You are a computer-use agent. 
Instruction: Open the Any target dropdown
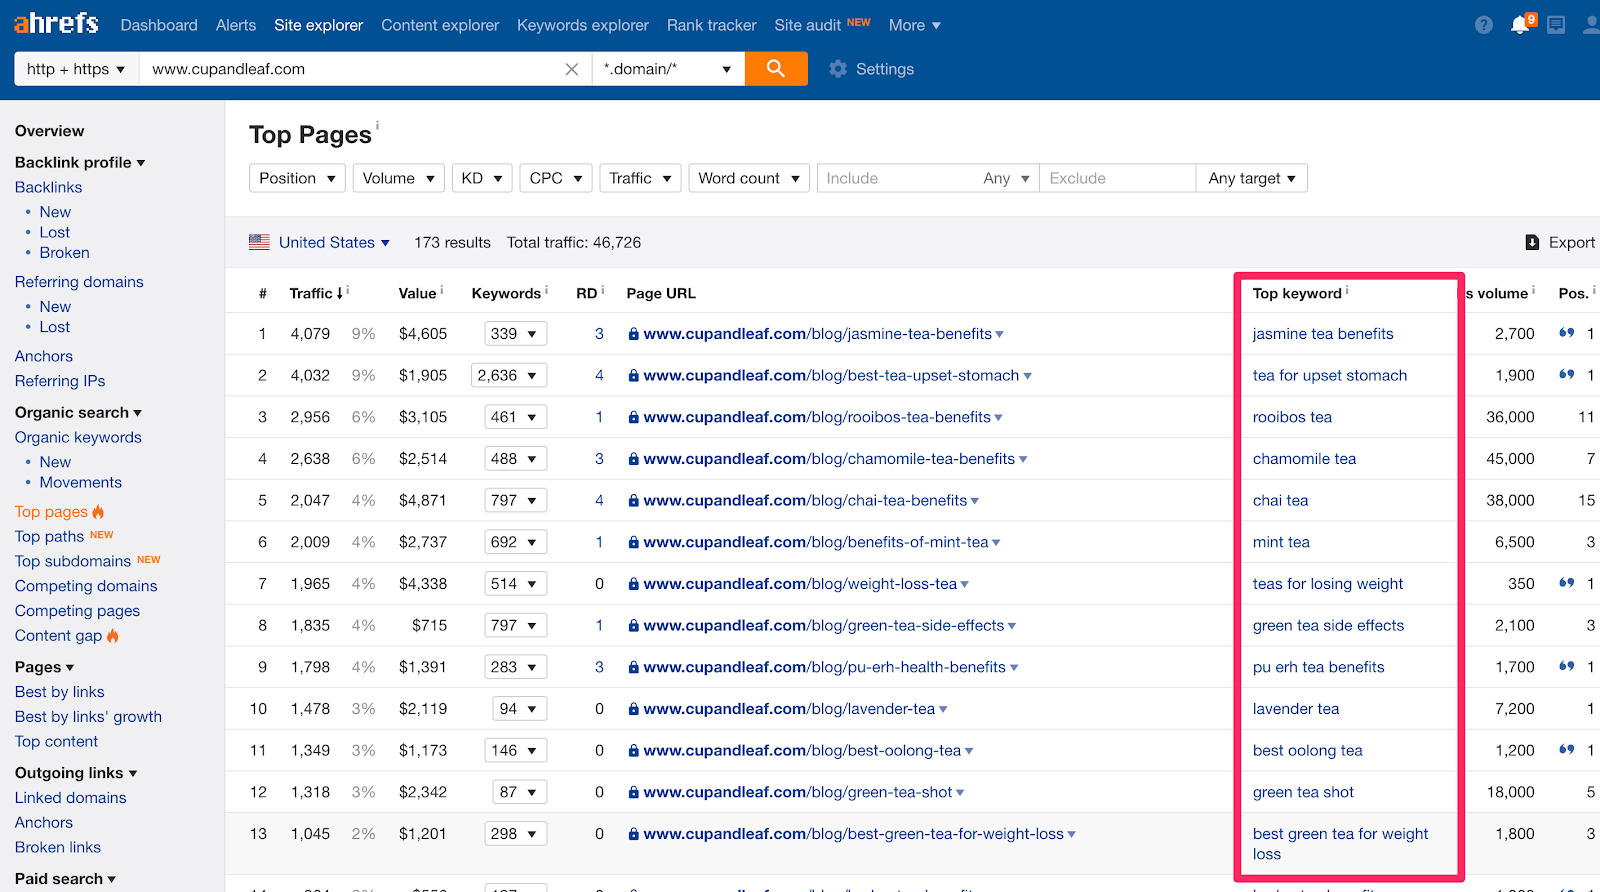(1252, 178)
